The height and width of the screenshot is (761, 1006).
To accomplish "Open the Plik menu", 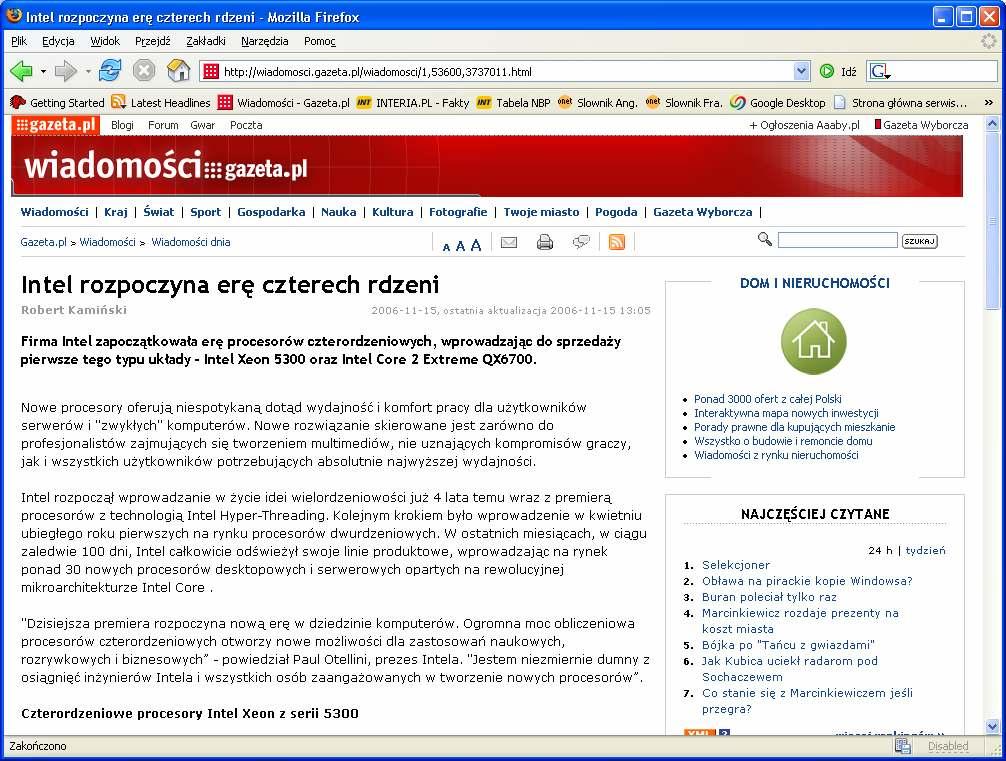I will point(19,41).
